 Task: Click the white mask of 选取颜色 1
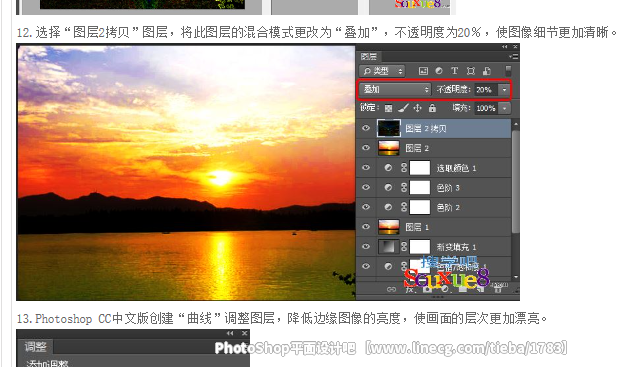pyautogui.click(x=420, y=168)
